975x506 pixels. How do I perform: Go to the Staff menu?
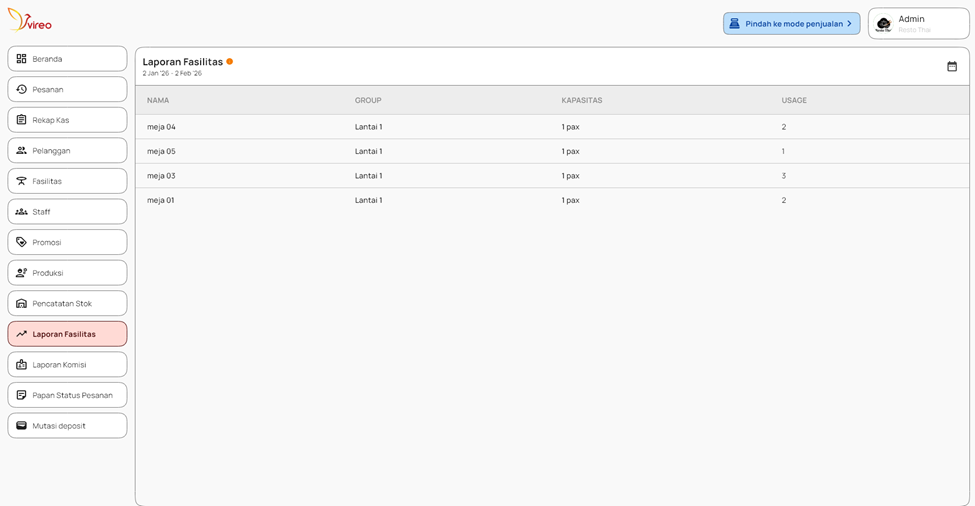67,212
